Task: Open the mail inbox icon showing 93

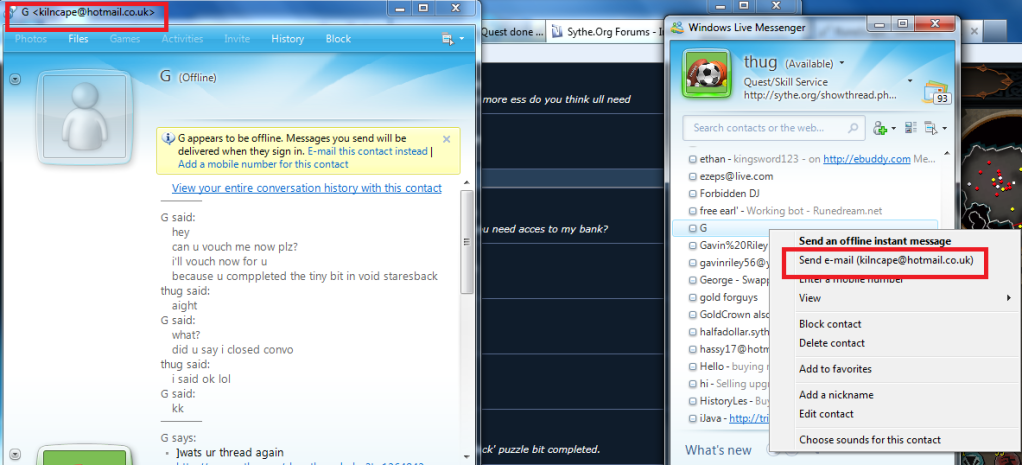Action: (x=935, y=93)
